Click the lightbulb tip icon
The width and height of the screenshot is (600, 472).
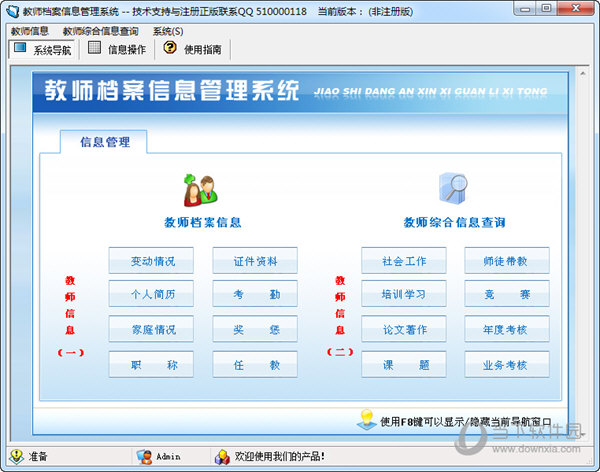click(367, 420)
